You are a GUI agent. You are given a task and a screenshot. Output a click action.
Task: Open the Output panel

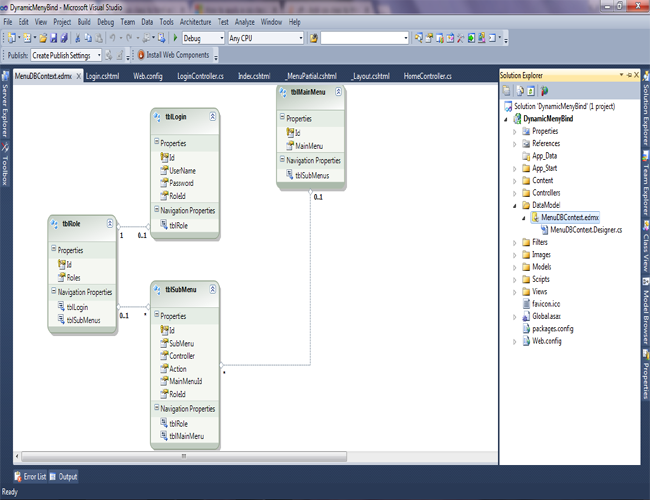[67, 477]
